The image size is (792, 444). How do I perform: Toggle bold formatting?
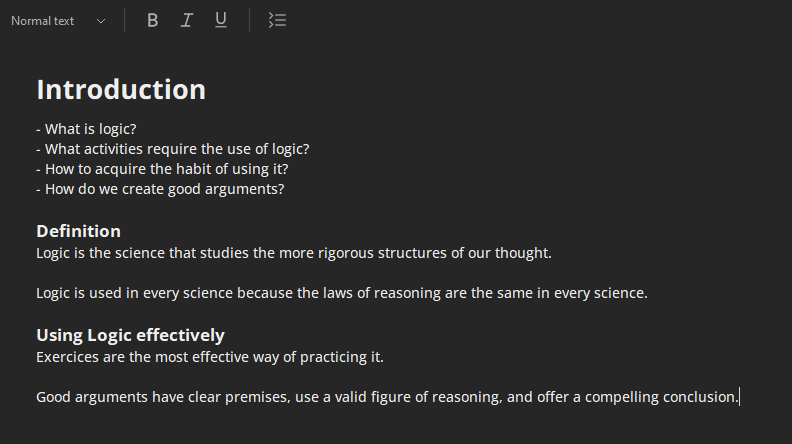coord(153,20)
